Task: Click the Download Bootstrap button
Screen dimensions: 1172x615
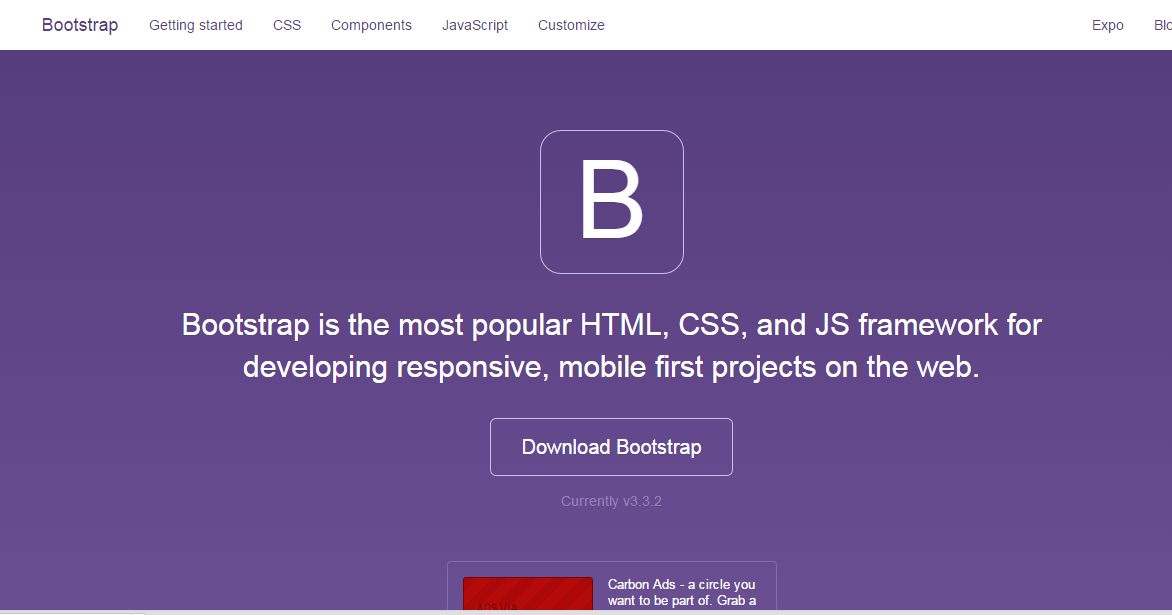Action: (x=611, y=447)
